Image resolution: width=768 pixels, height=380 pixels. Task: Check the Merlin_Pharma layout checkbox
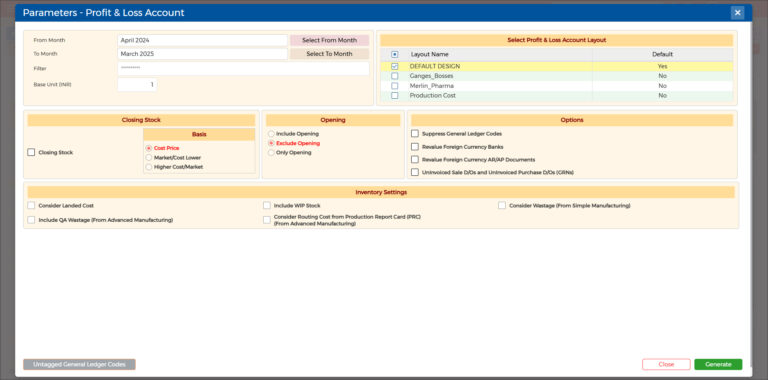point(395,86)
